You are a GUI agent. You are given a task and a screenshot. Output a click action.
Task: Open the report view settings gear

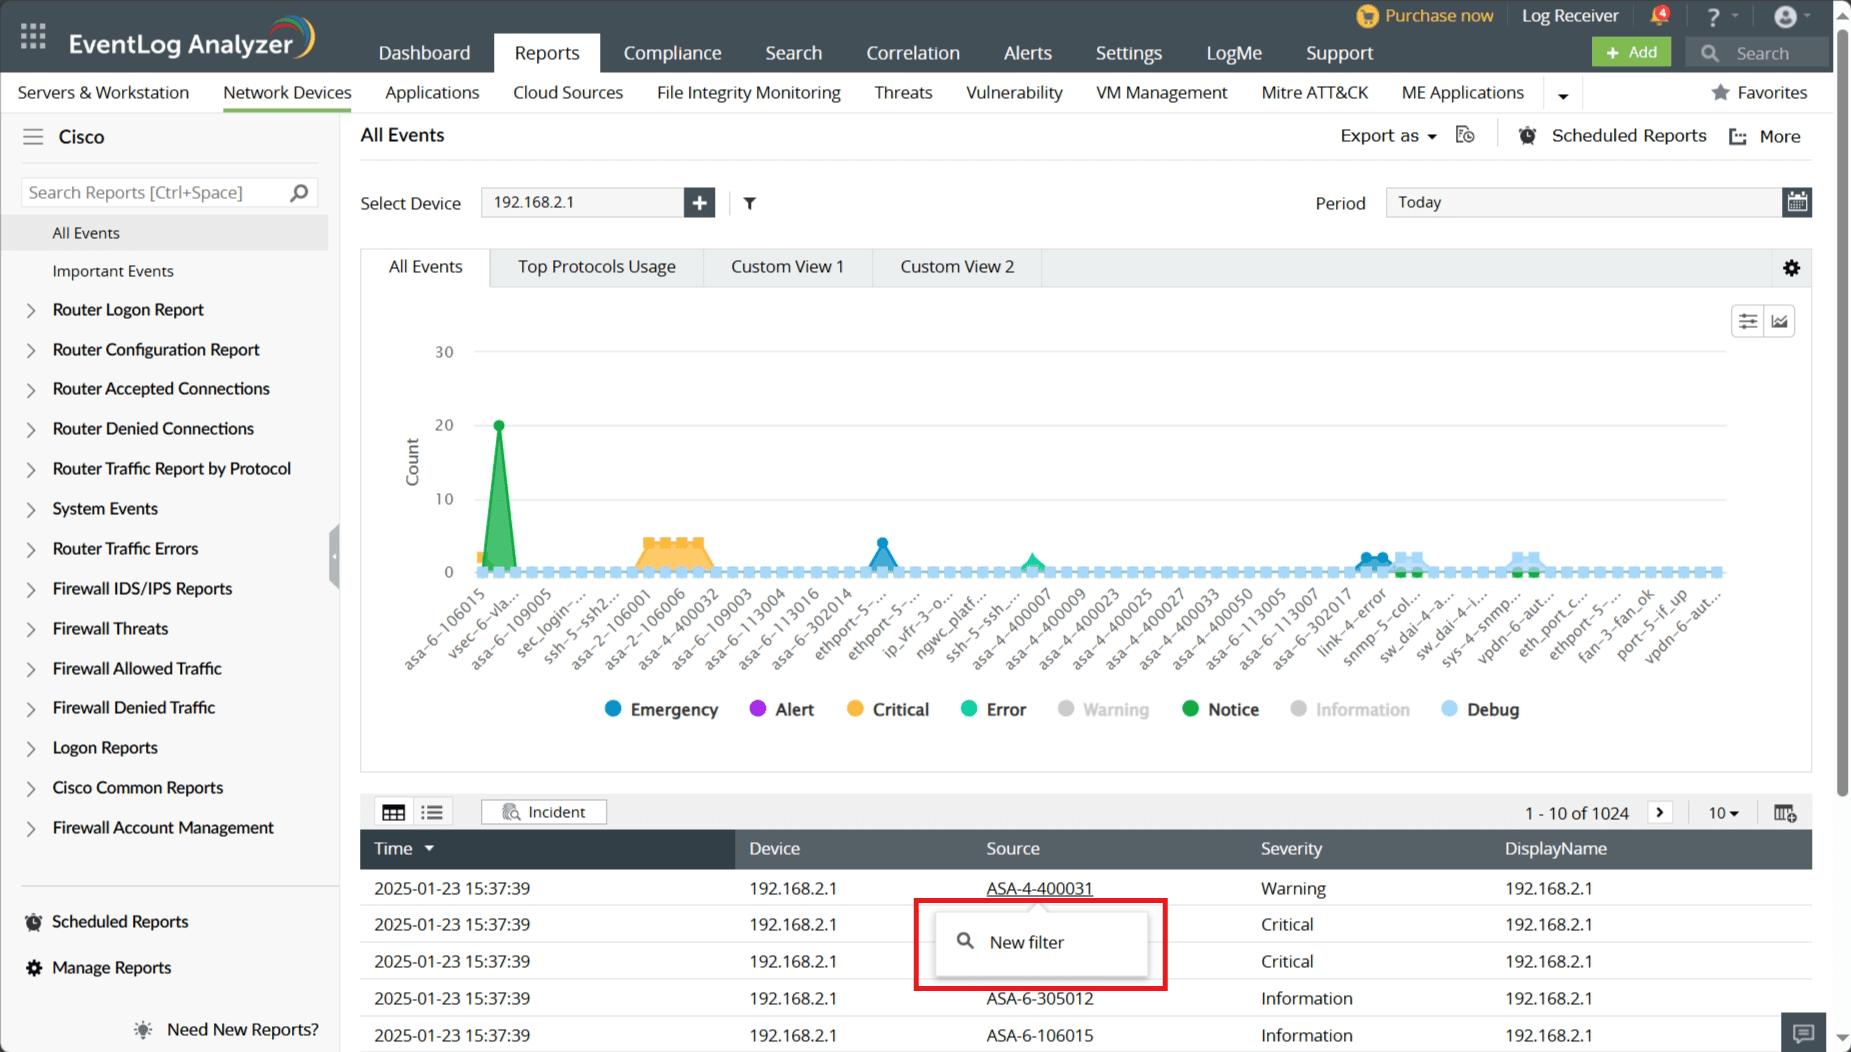point(1791,268)
